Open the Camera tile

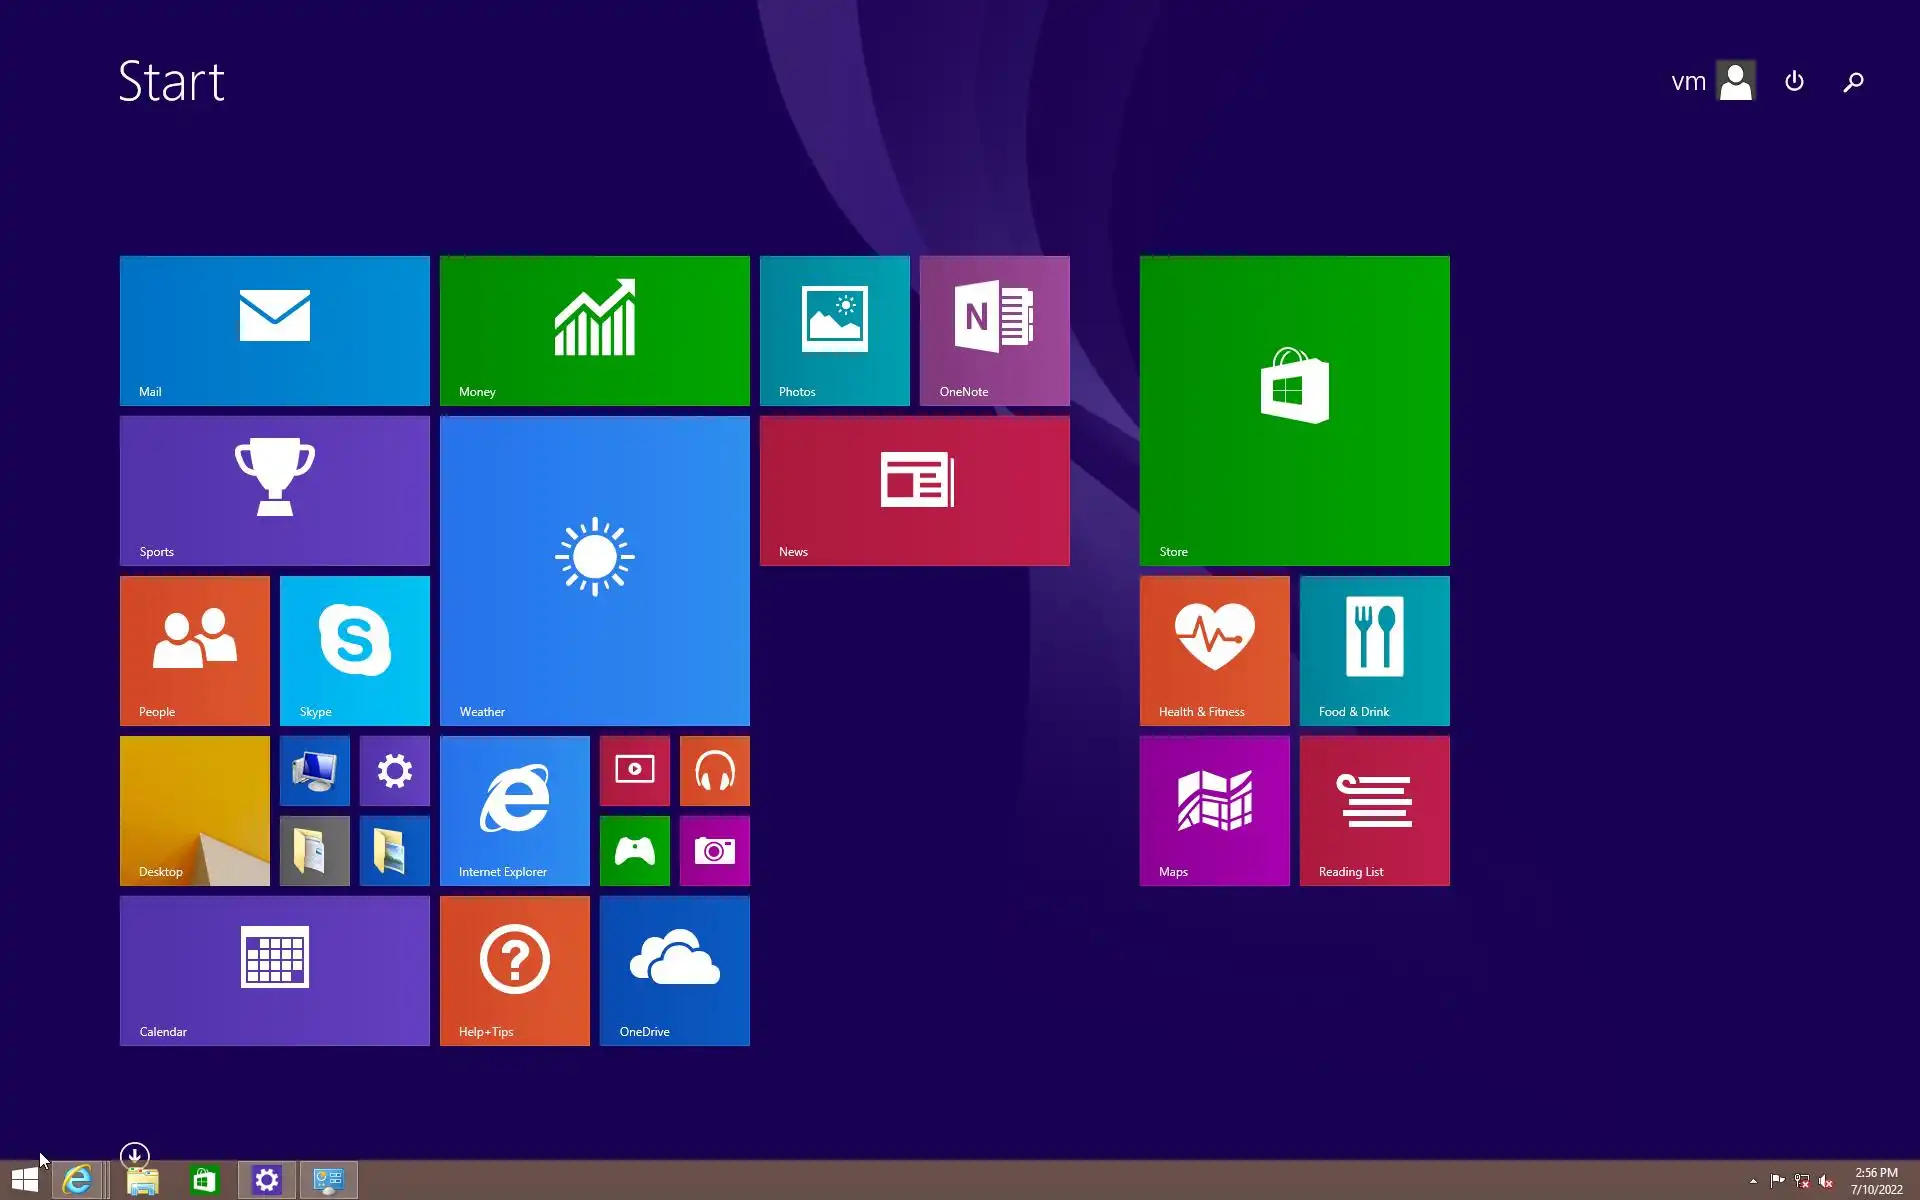click(714, 851)
